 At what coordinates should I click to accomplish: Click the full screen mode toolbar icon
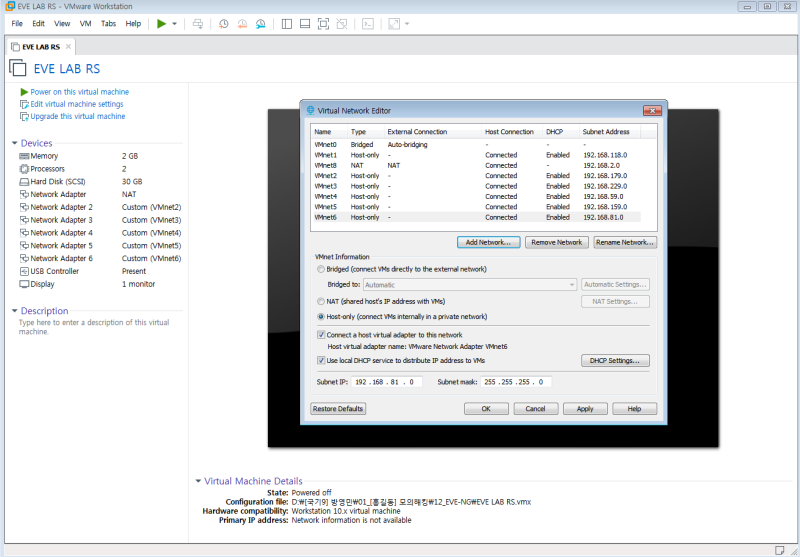pos(325,23)
